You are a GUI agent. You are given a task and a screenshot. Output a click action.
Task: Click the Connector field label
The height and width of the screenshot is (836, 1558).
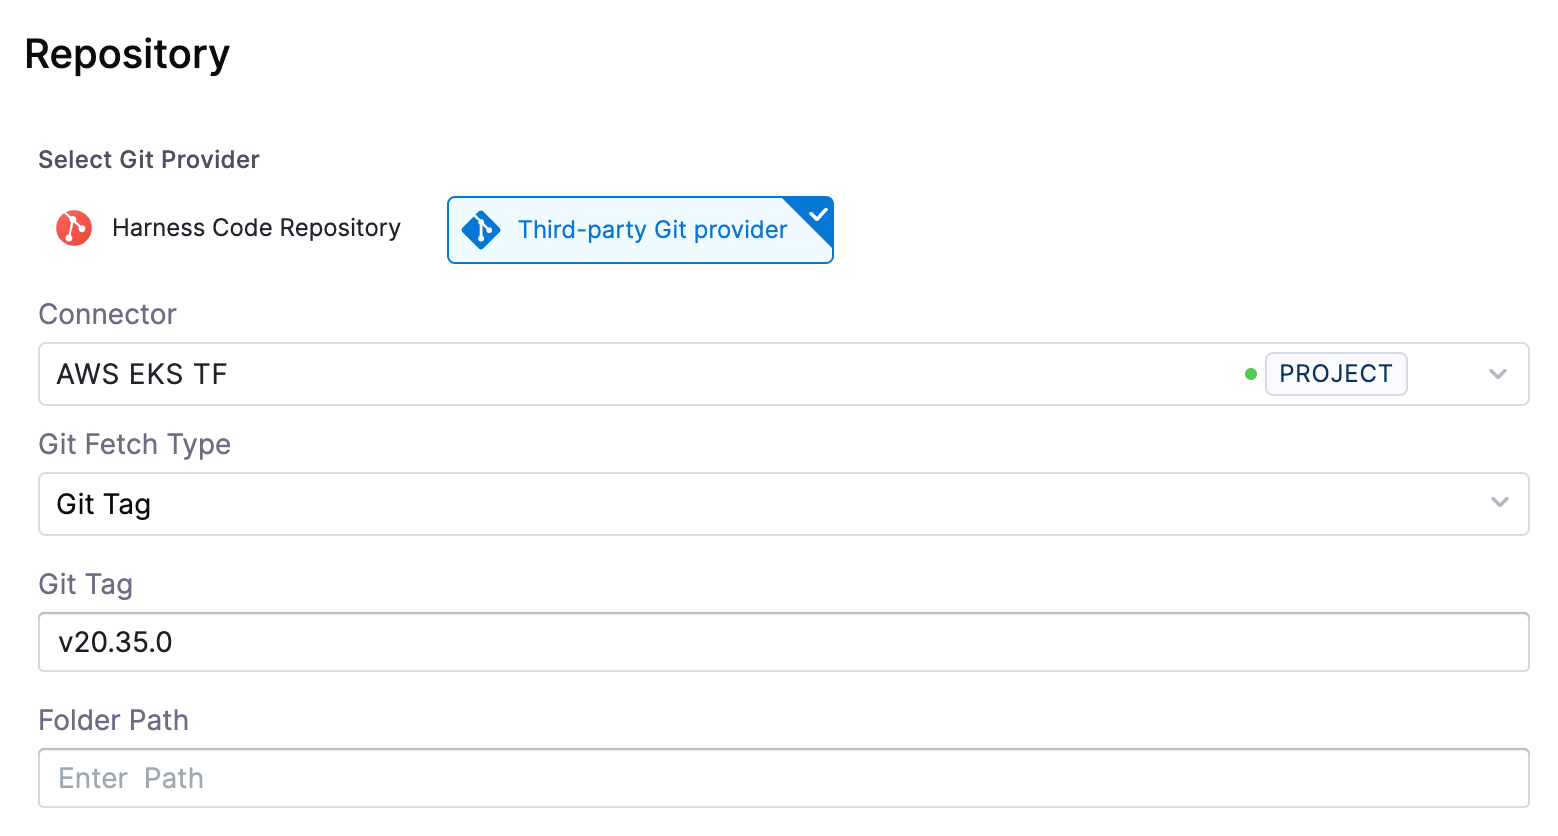pos(107,314)
